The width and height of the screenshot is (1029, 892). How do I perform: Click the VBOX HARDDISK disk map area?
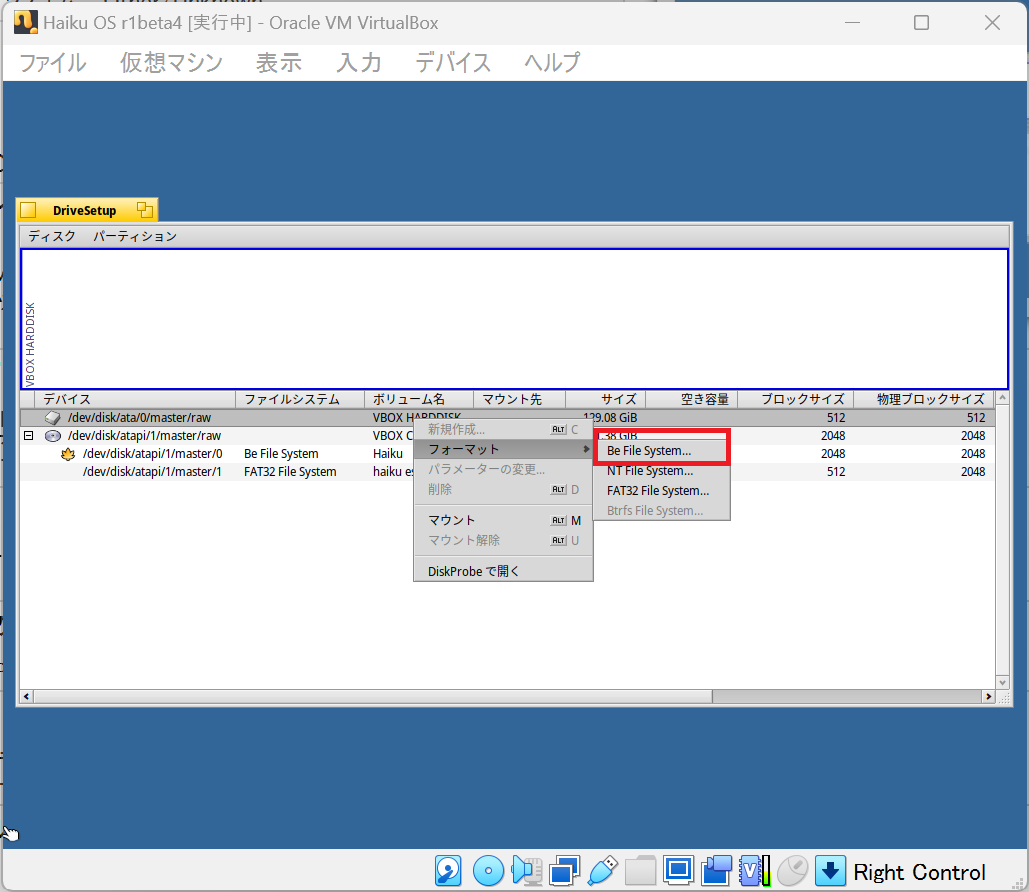tap(514, 319)
